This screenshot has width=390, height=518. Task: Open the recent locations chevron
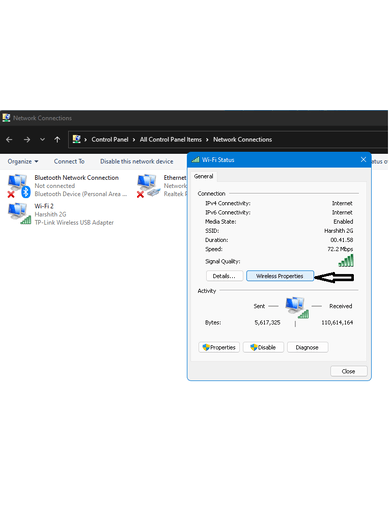point(42,140)
